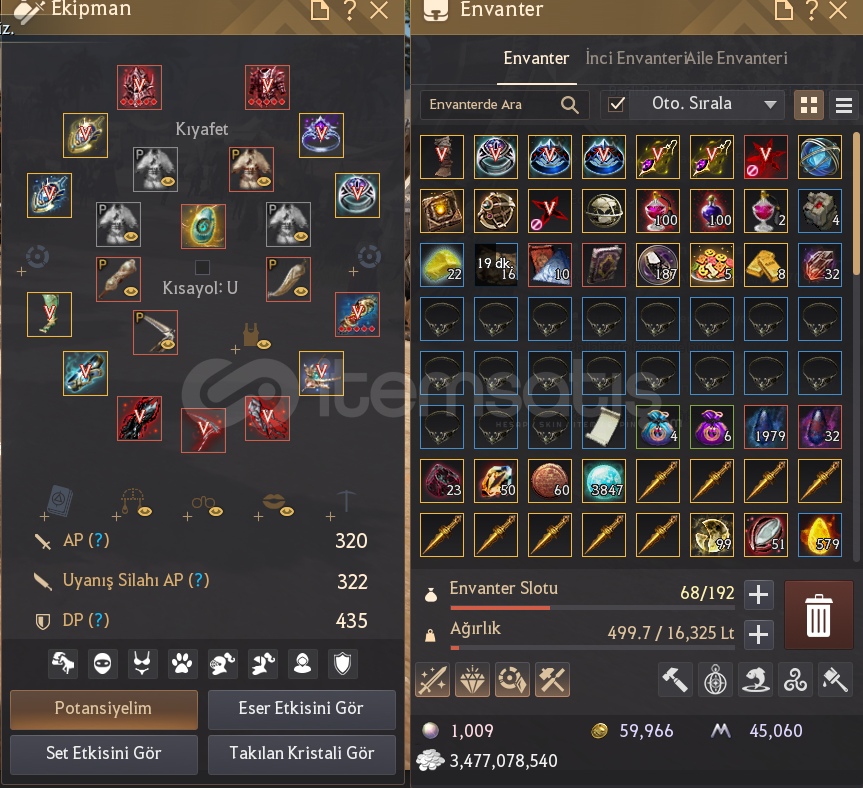Click the trash can delete icon
This screenshot has height=788, width=863.
818,615
